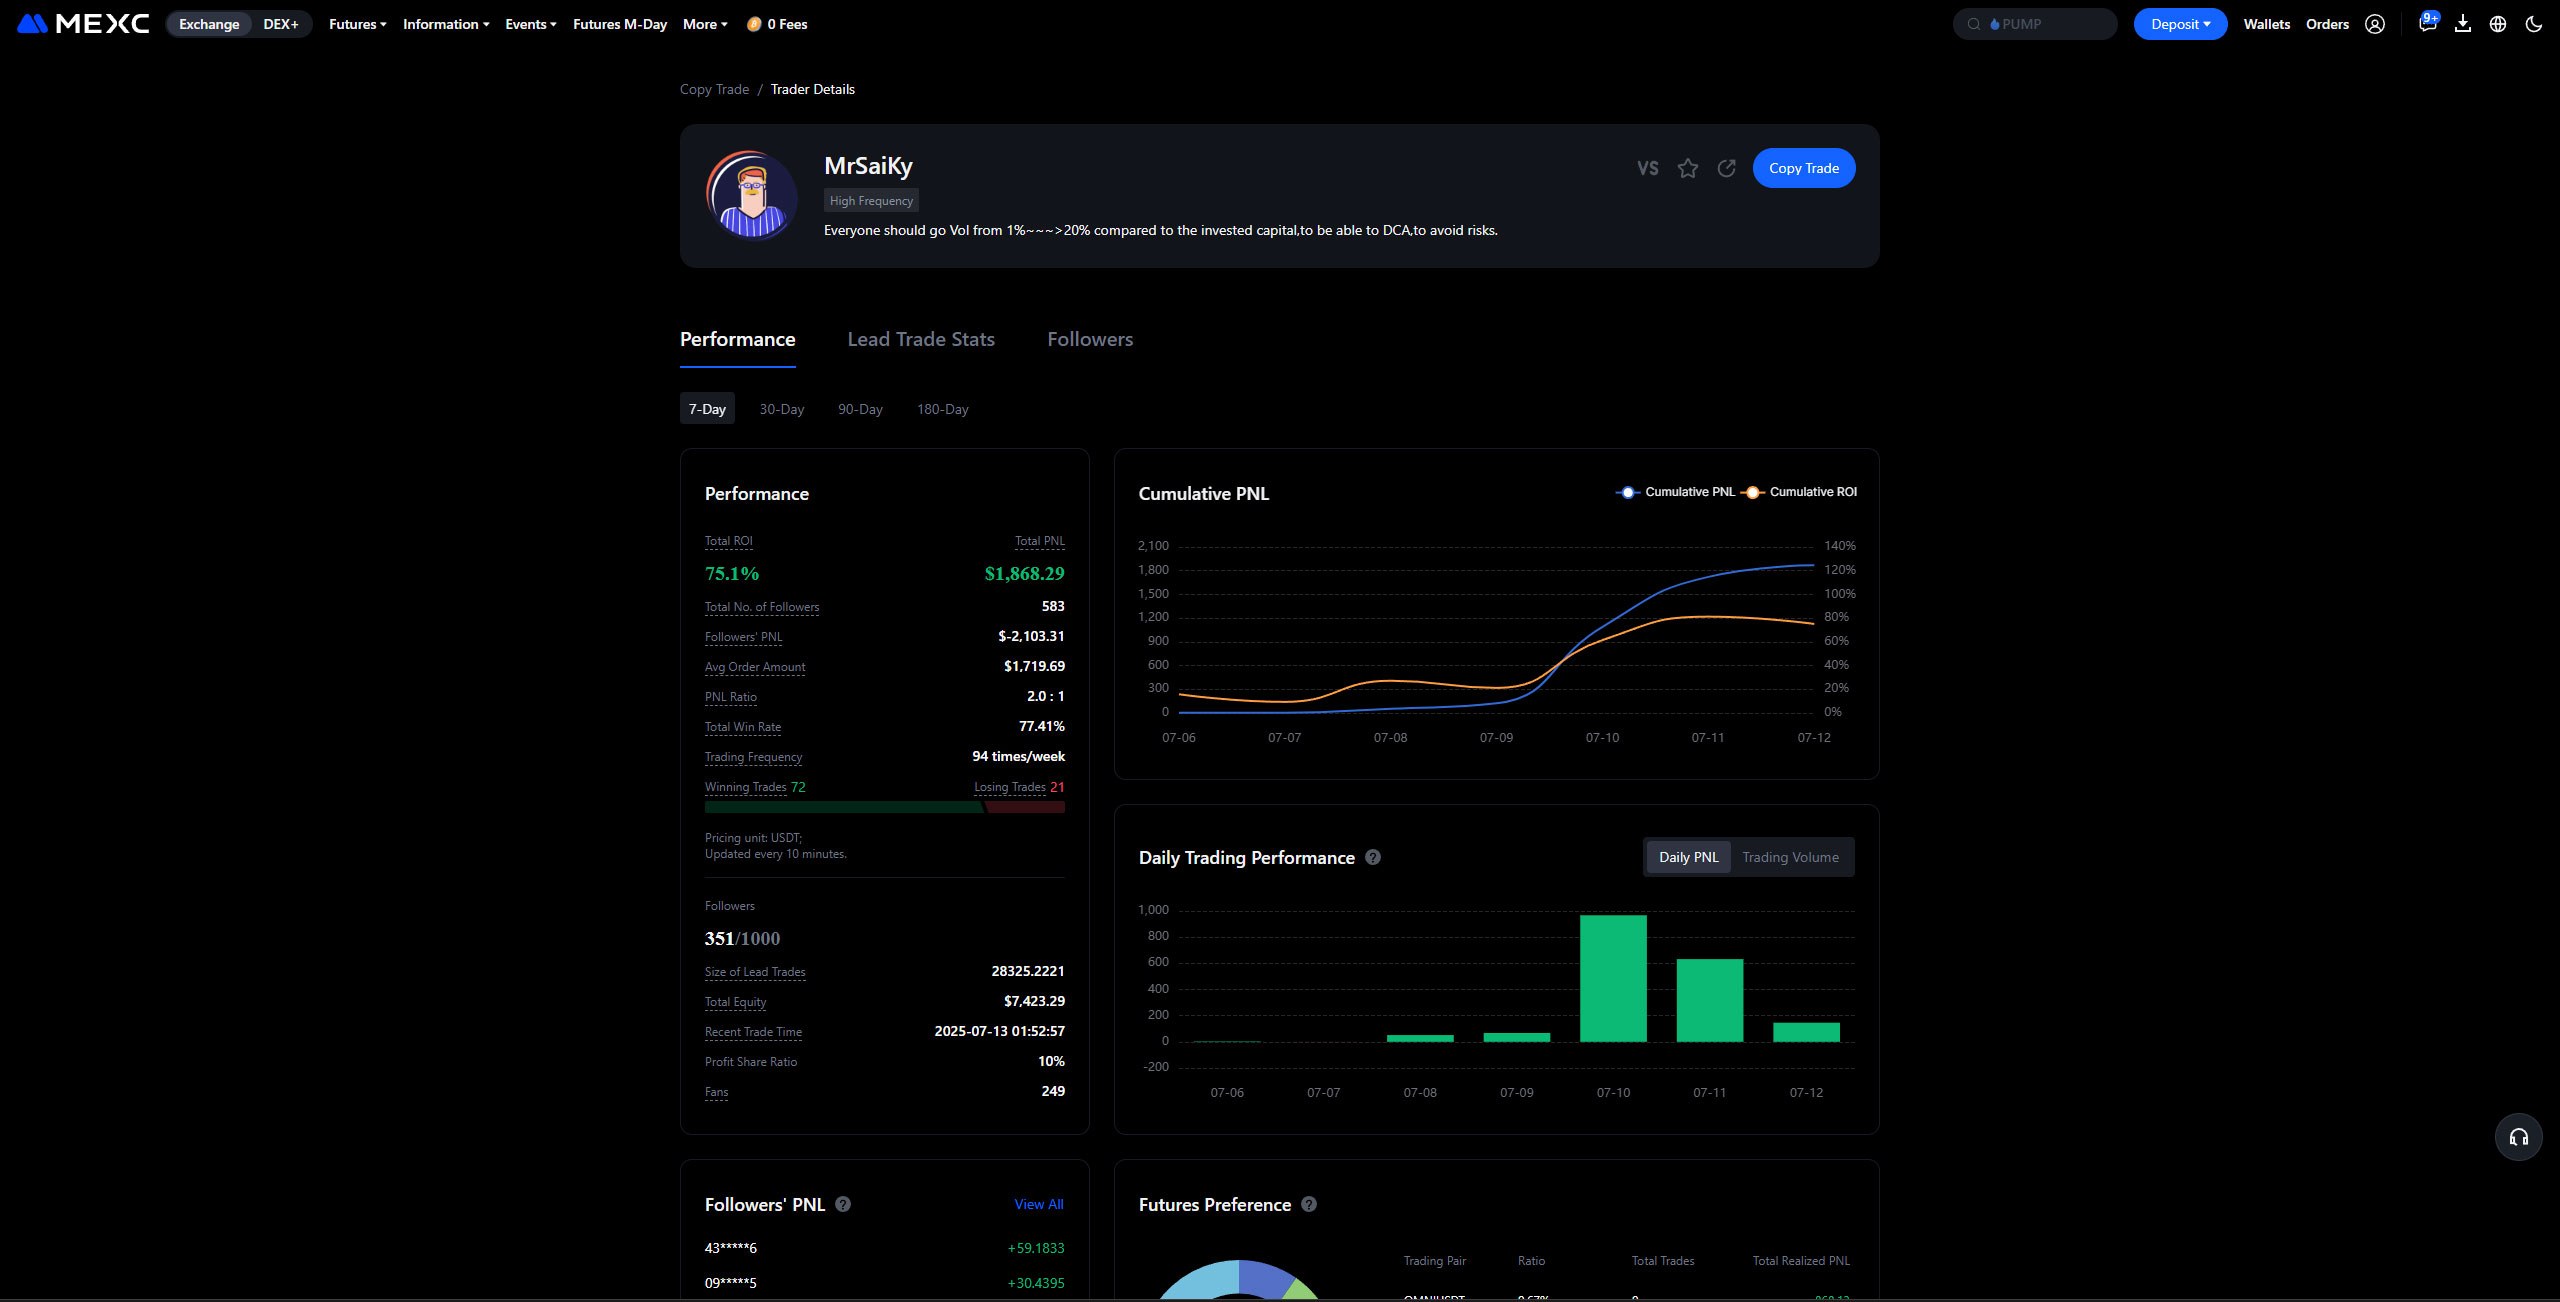Select the 7-Day period
The width and height of the screenshot is (2560, 1302).
tap(707, 409)
